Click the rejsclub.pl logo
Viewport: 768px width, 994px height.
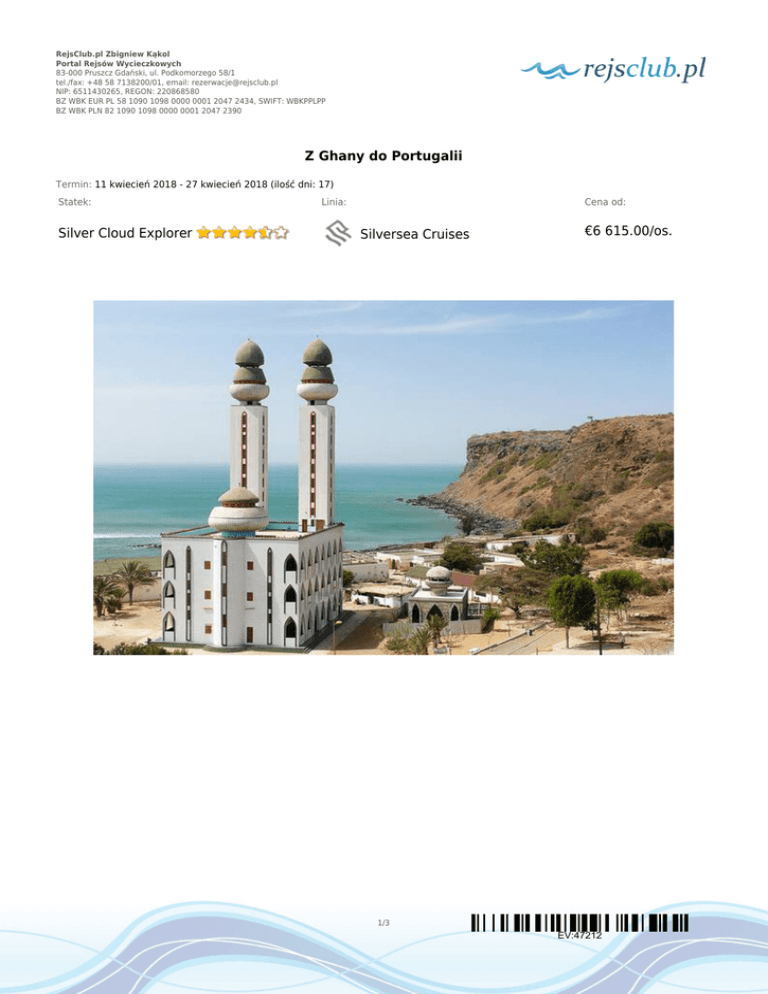pos(613,68)
